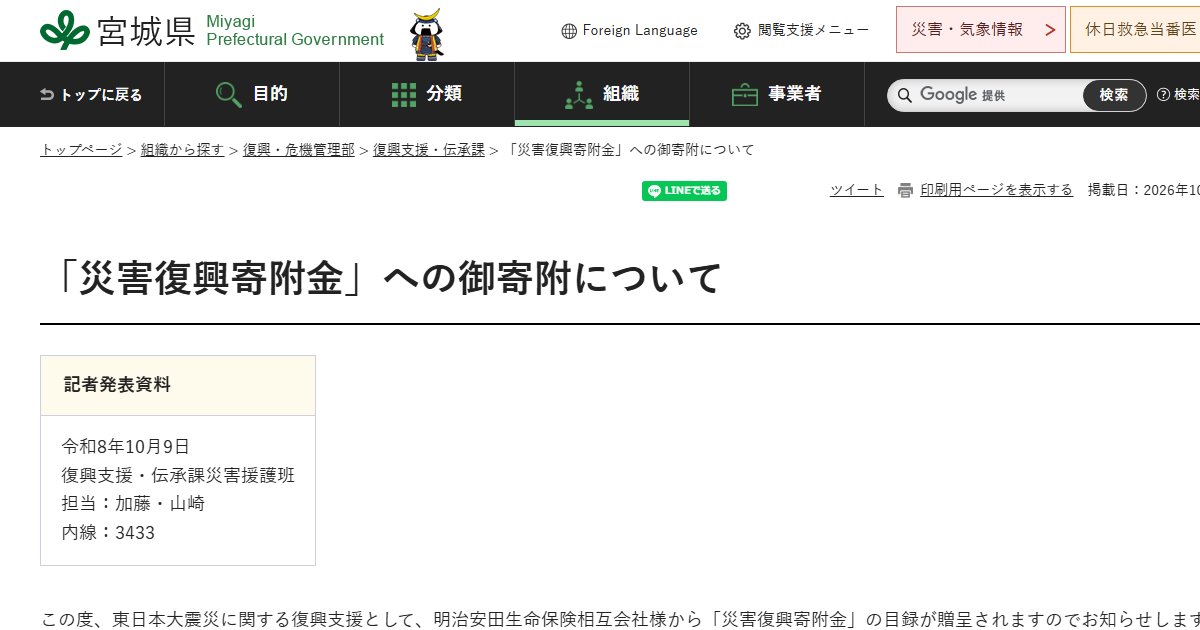Click the LINEで送る share button
This screenshot has height=630, width=1200.
684,191
